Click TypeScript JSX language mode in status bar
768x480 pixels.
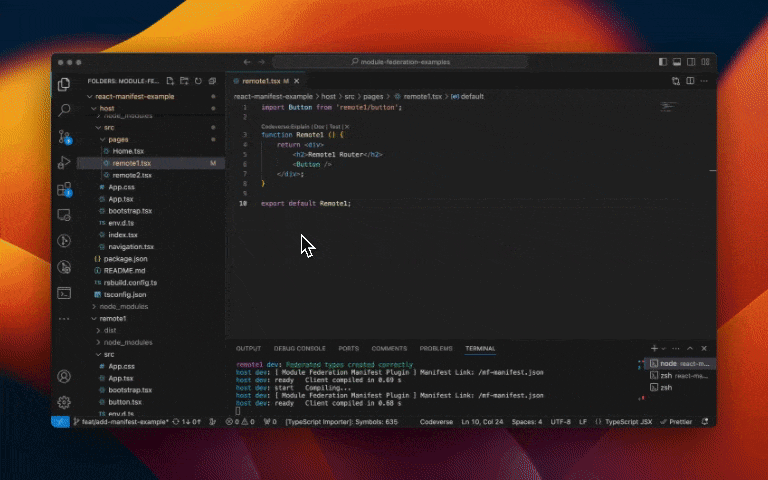tap(635, 422)
